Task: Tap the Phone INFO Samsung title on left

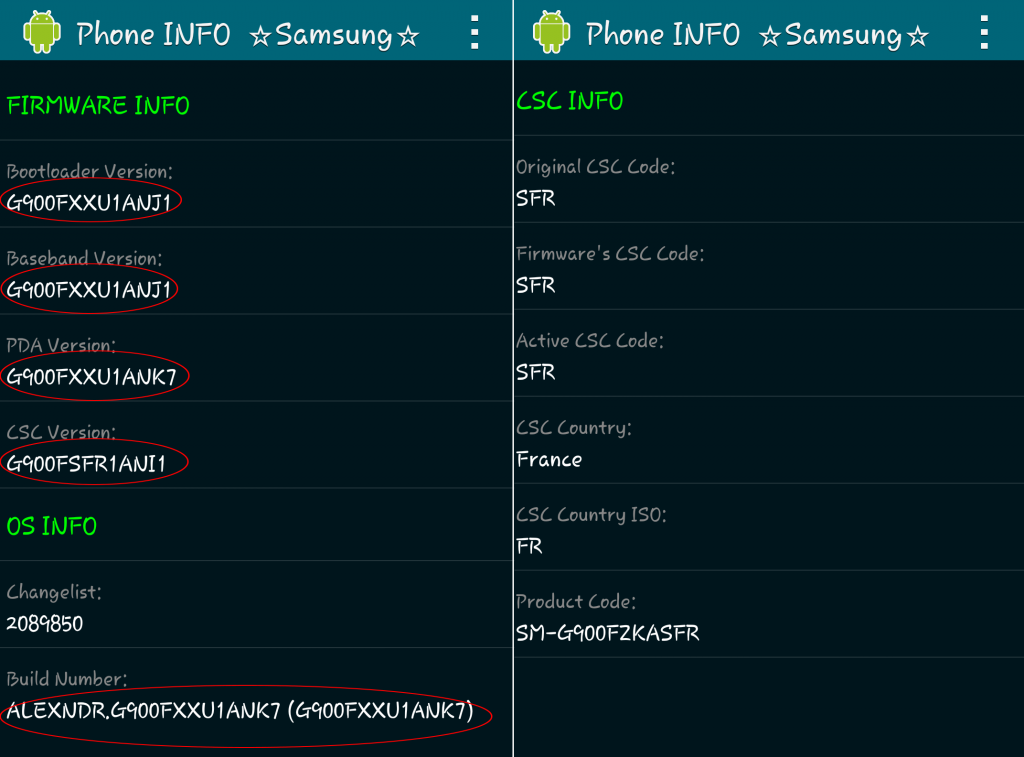Action: [x=247, y=34]
